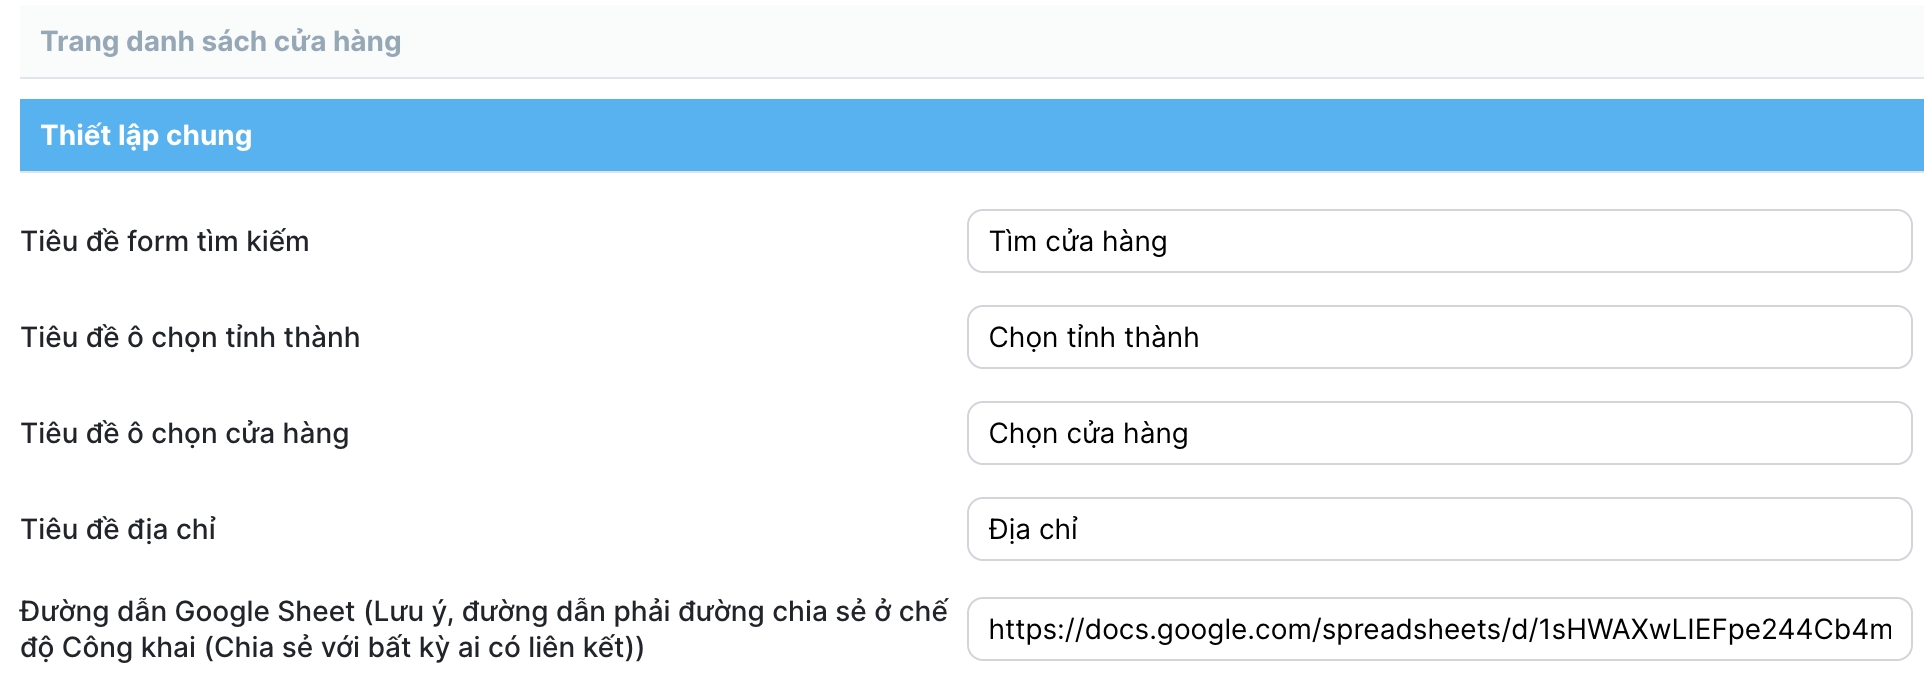Edit the address title value

[1033, 529]
